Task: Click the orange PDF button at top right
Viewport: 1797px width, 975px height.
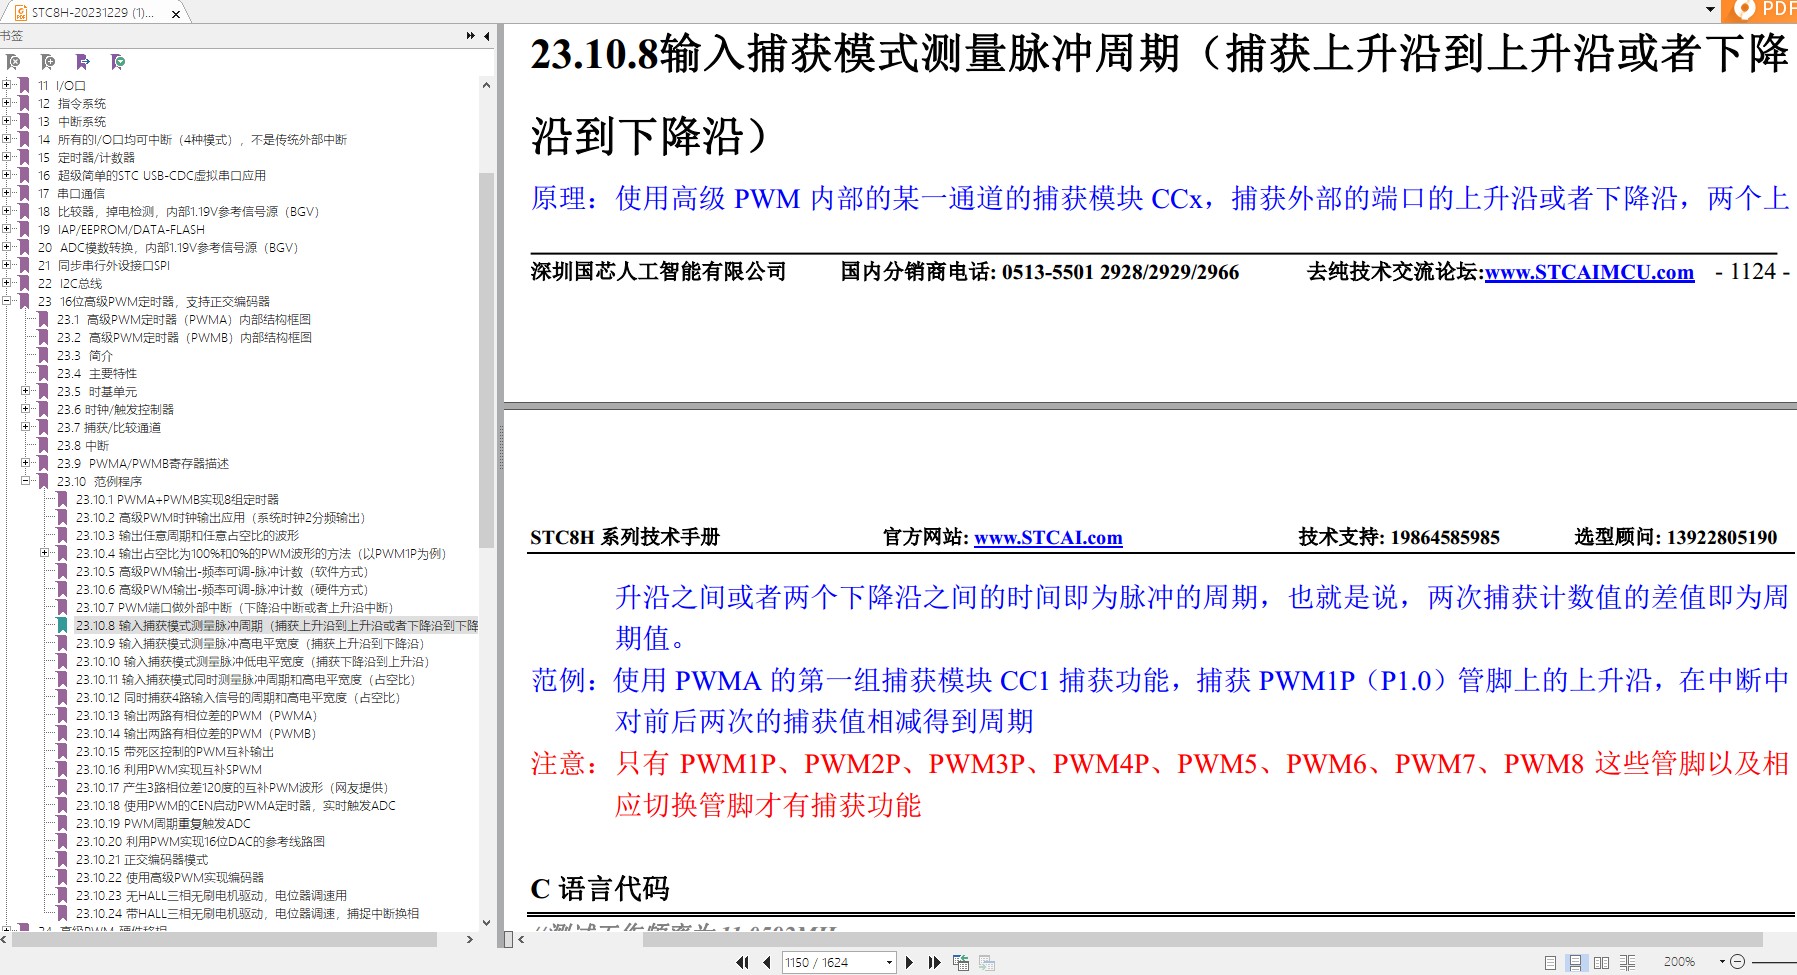Action: tap(1759, 10)
